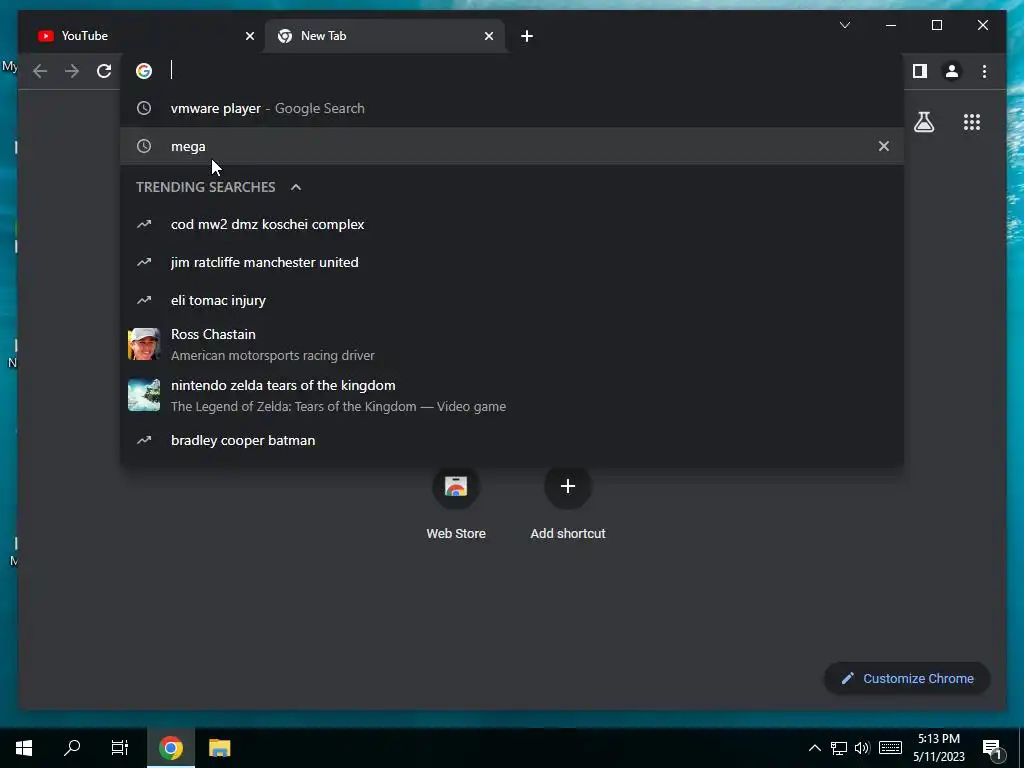The width and height of the screenshot is (1024, 768).
Task: Choose vmware player history suggestion
Action: (x=512, y=108)
